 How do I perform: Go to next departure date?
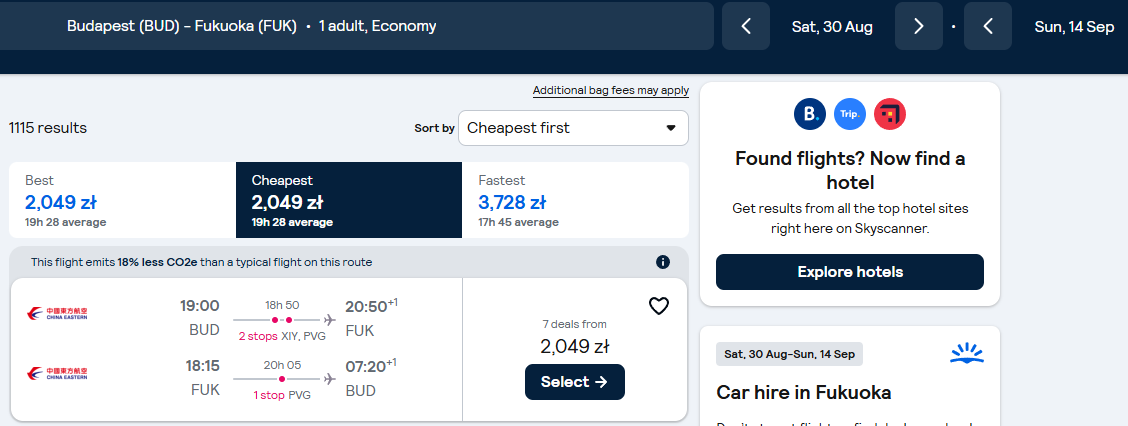click(919, 27)
